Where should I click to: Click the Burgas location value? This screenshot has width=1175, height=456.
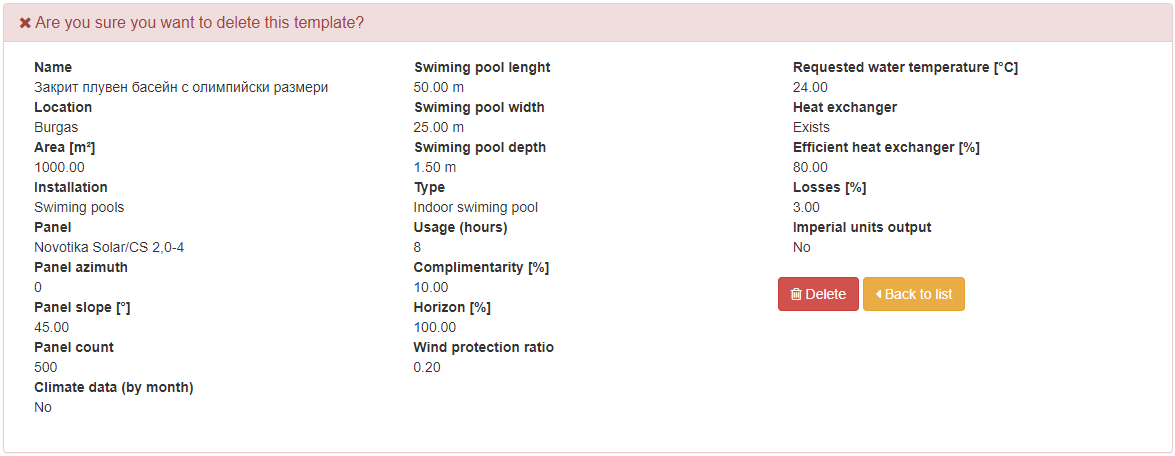(56, 127)
